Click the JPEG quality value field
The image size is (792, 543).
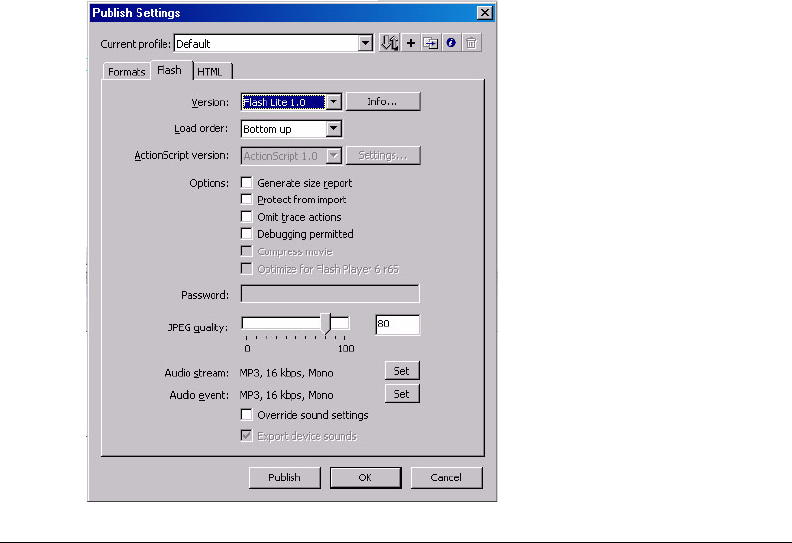398,324
